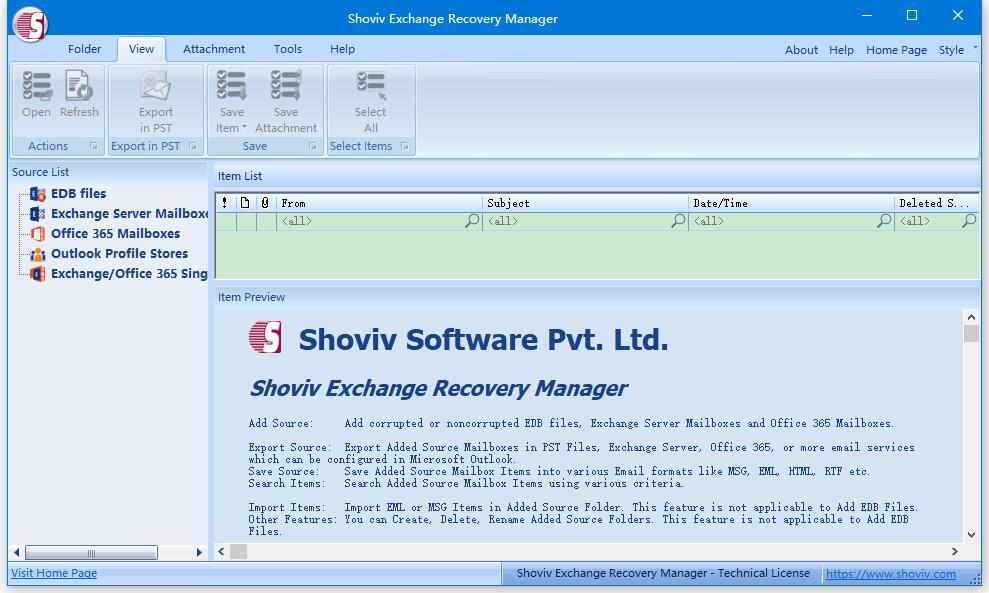Click Source List scroll right arrow

pyautogui.click(x=199, y=553)
